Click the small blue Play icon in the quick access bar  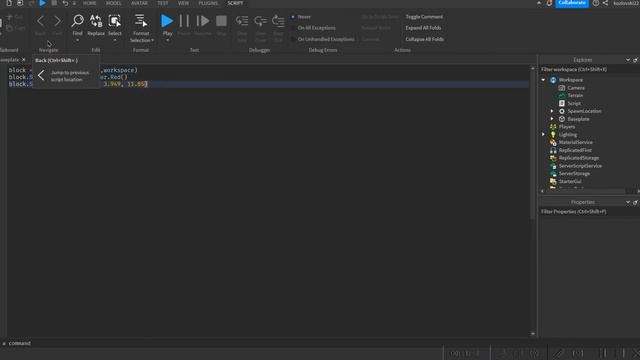(x=42, y=3)
